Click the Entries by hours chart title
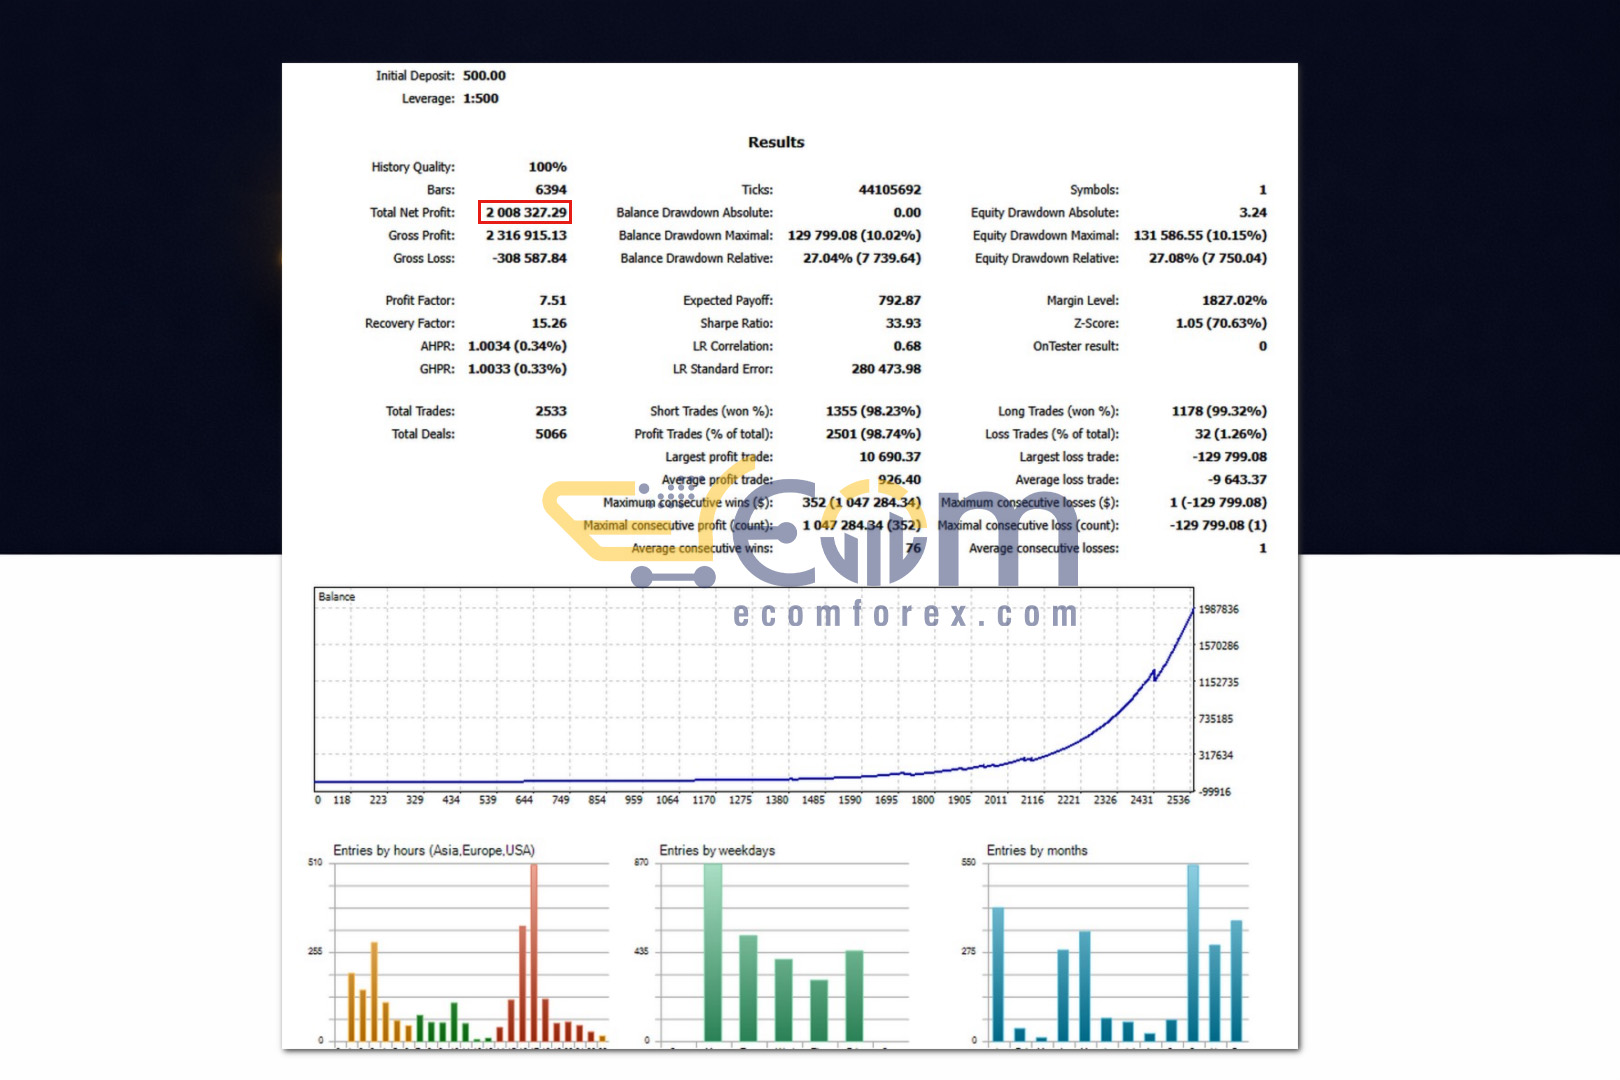 (433, 851)
